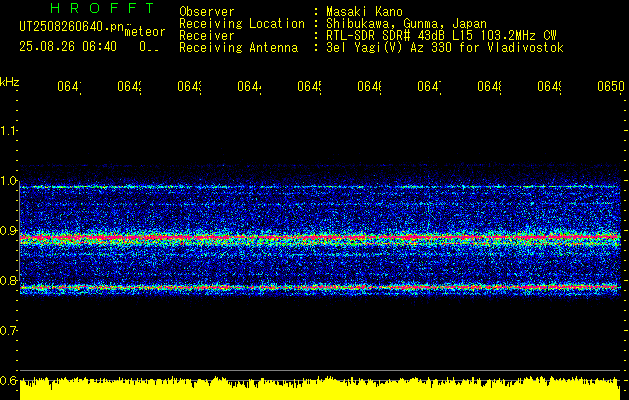The height and width of the screenshot is (400, 629).
Task: Click 3el Yagi antenna description
Action: (x=445, y=48)
